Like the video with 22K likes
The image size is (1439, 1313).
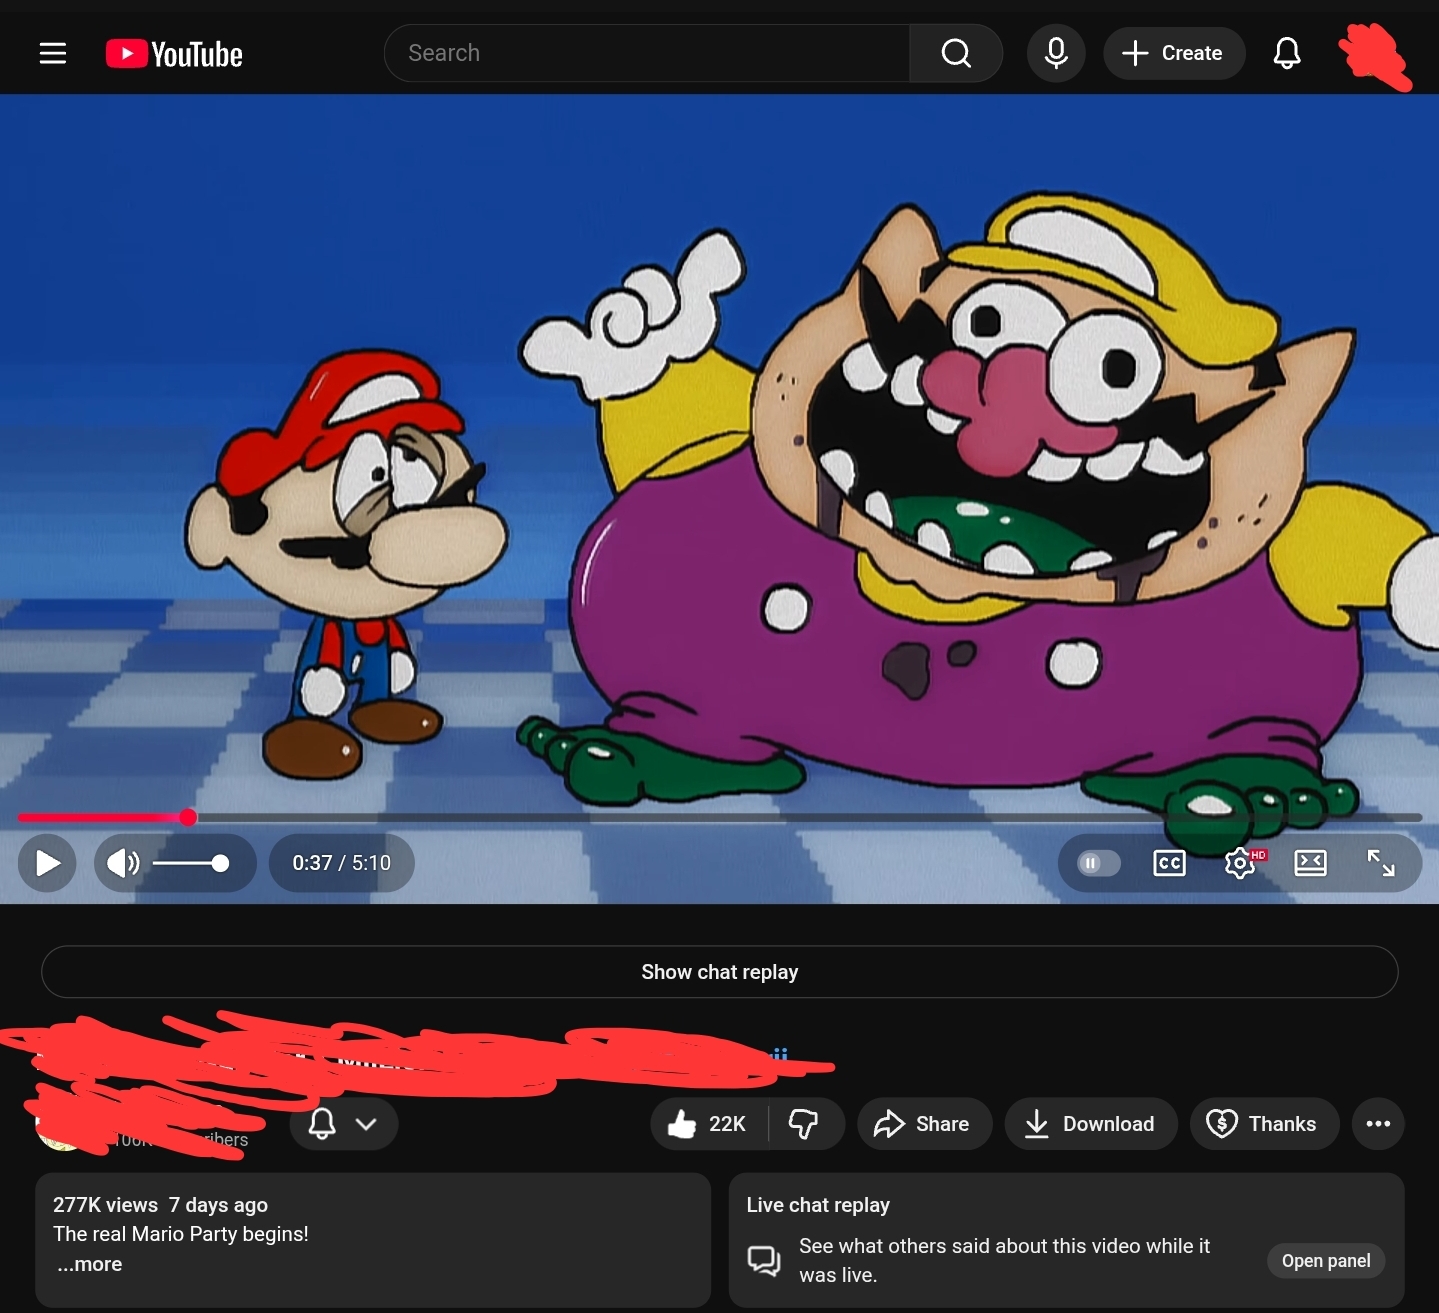(x=709, y=1124)
